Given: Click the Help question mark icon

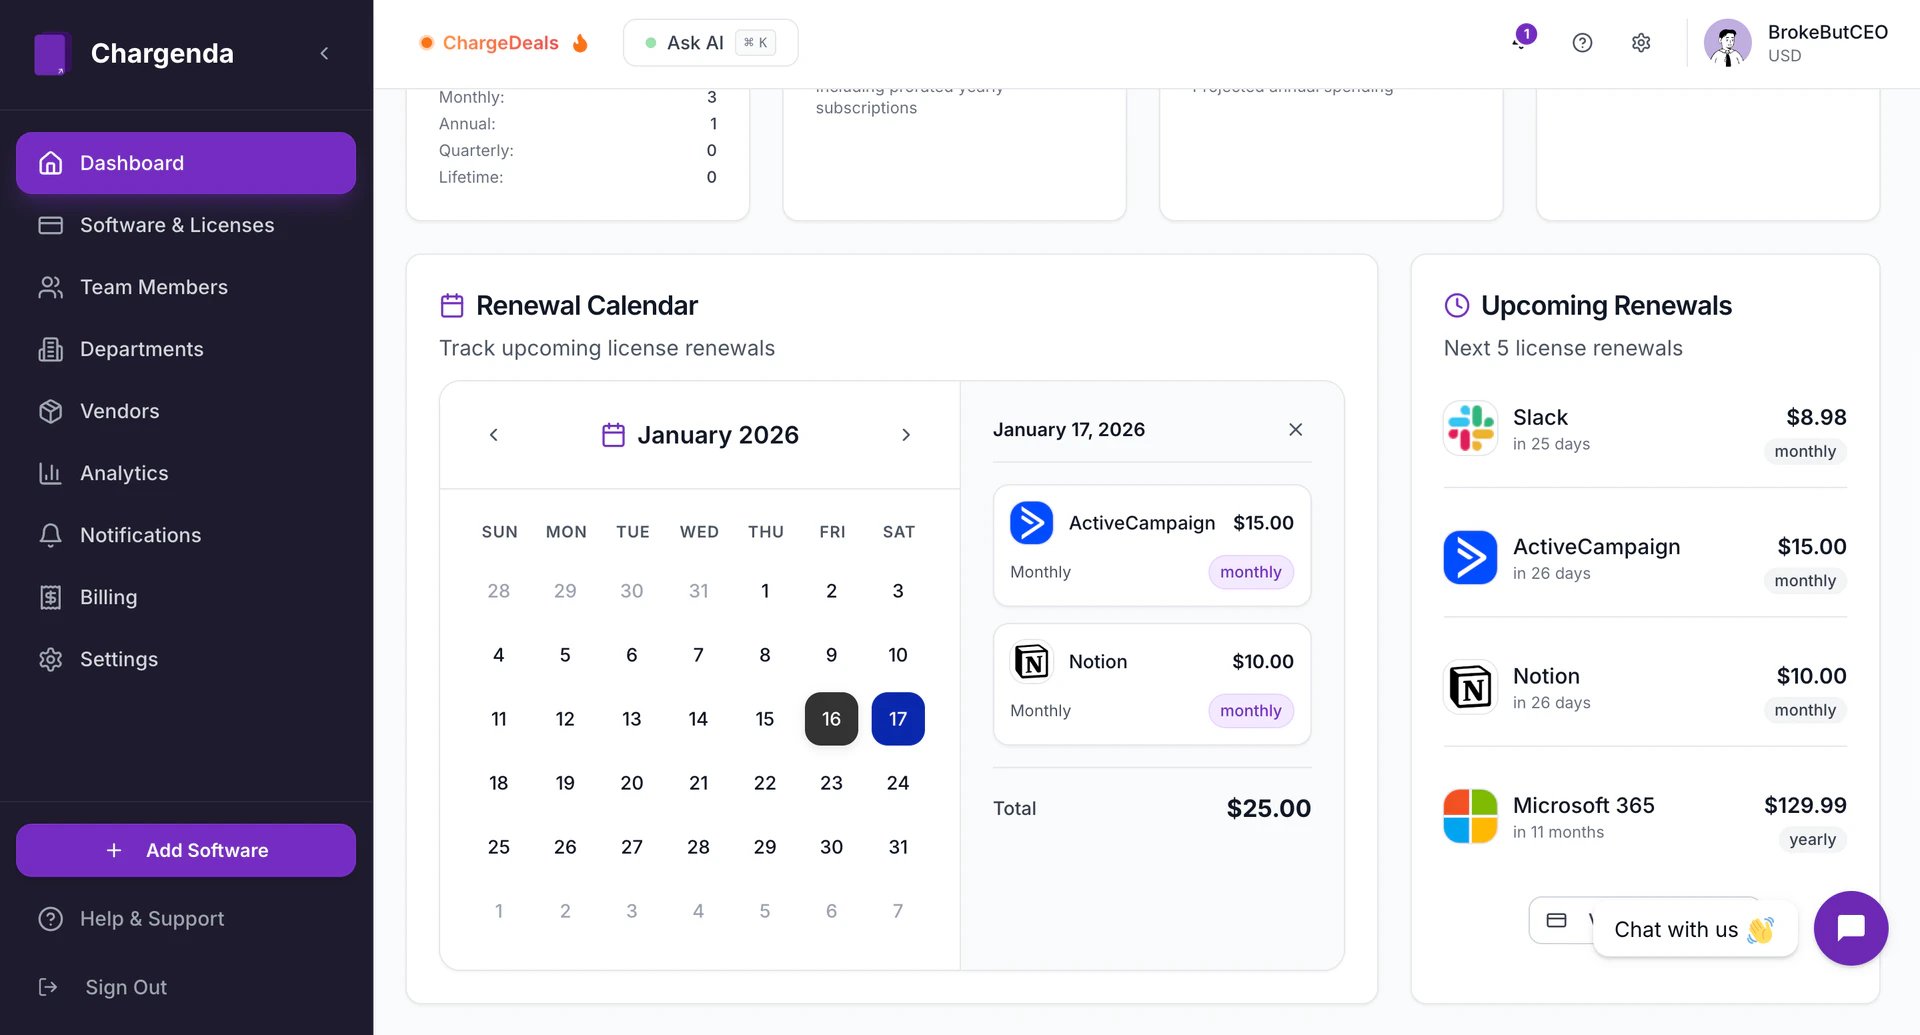Looking at the screenshot, I should [1582, 42].
